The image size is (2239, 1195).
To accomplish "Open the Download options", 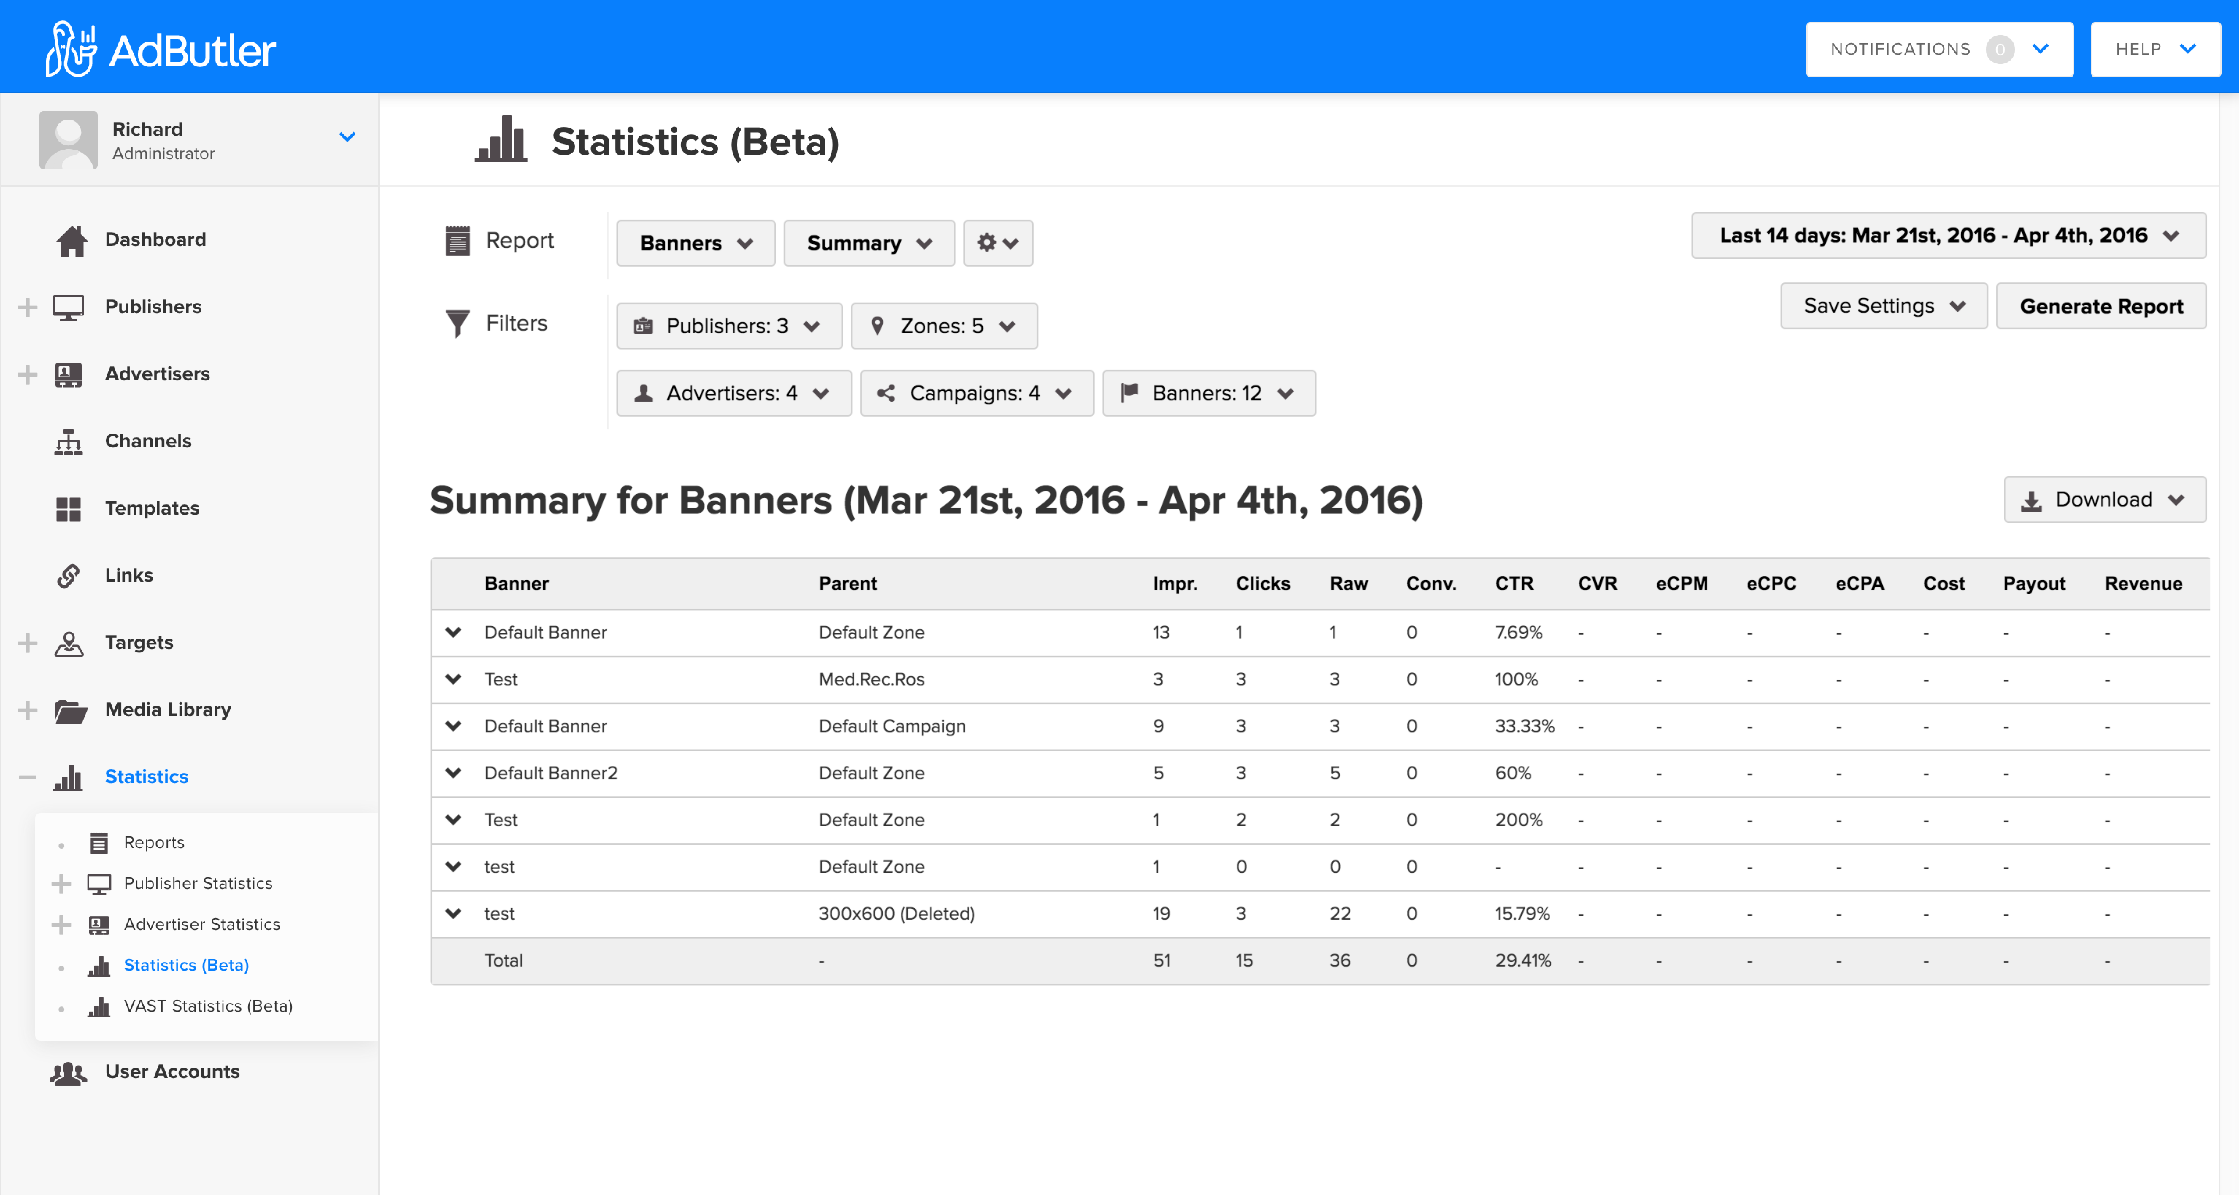I will pos(2104,499).
